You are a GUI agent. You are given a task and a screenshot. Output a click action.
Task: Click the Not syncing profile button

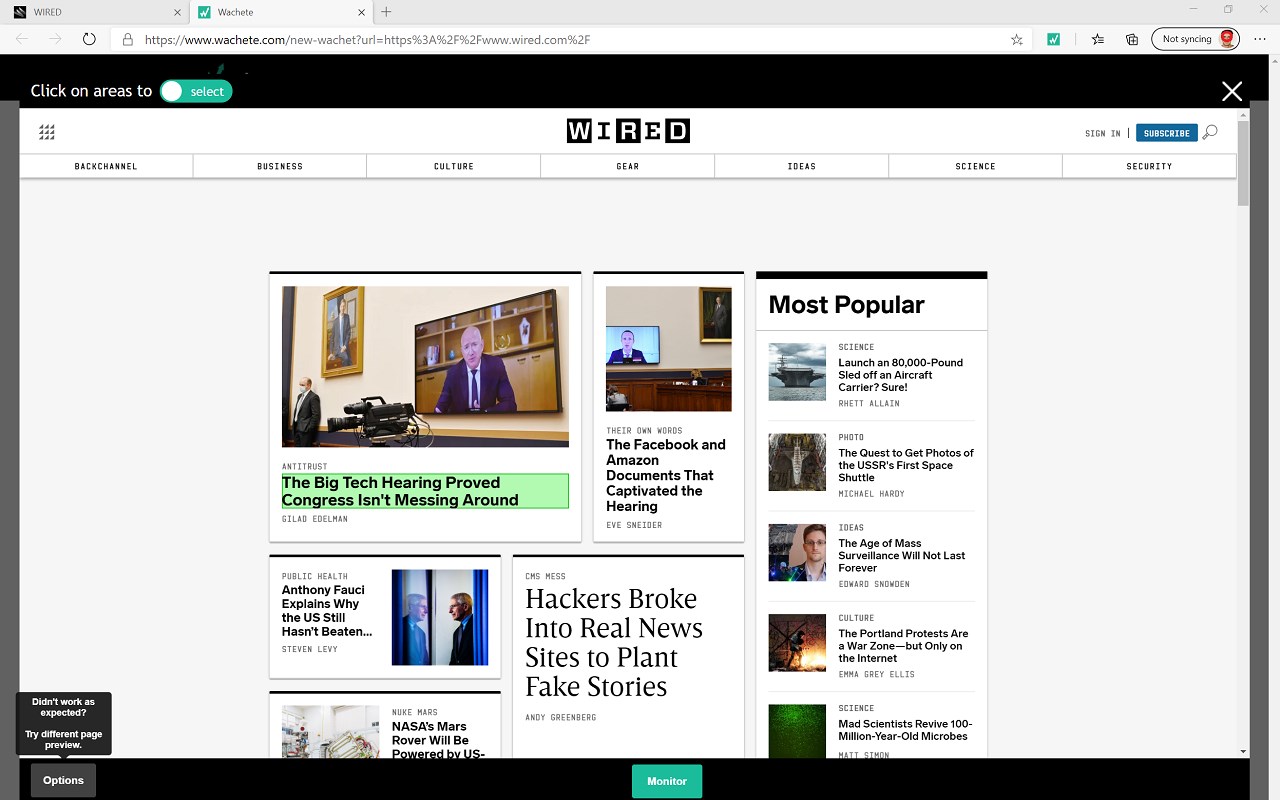[x=1196, y=39]
